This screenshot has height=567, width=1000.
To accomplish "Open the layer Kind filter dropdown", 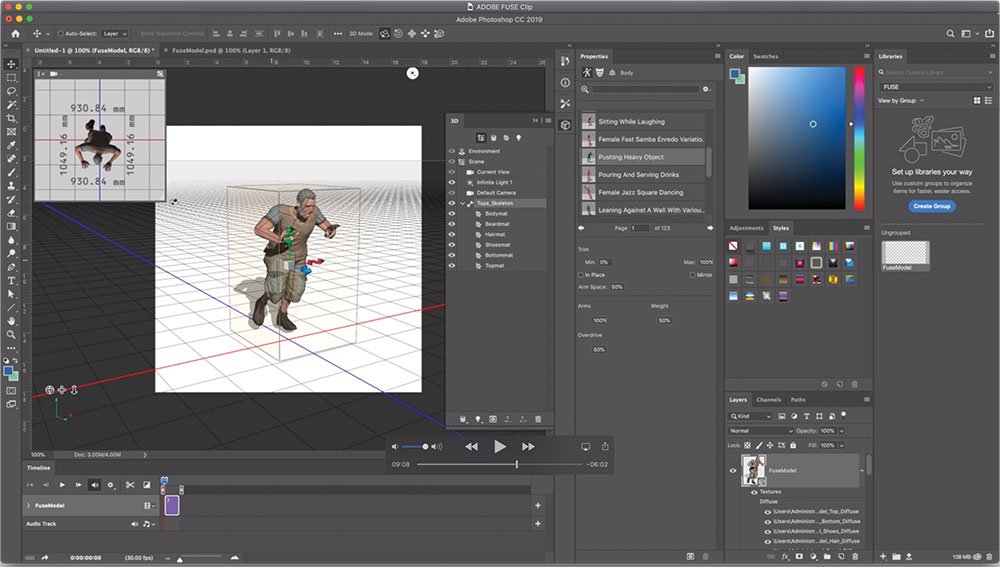I will (x=751, y=416).
